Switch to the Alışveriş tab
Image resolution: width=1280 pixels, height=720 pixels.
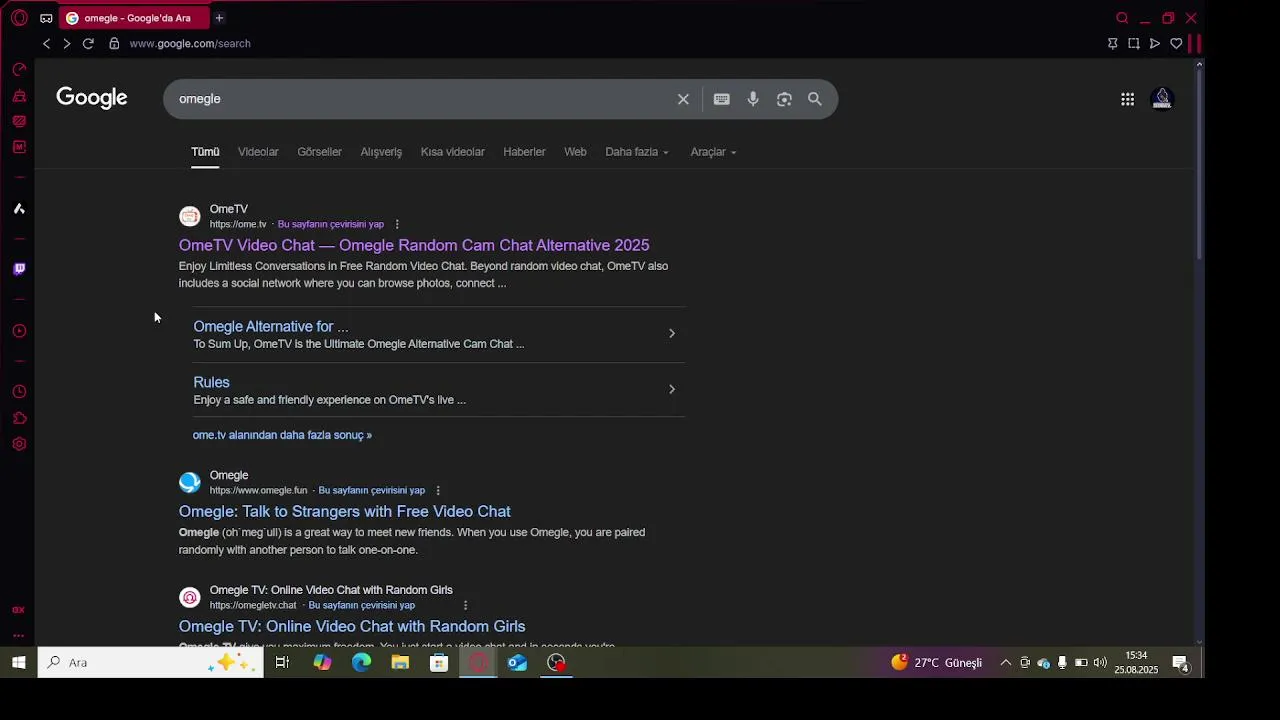click(381, 152)
